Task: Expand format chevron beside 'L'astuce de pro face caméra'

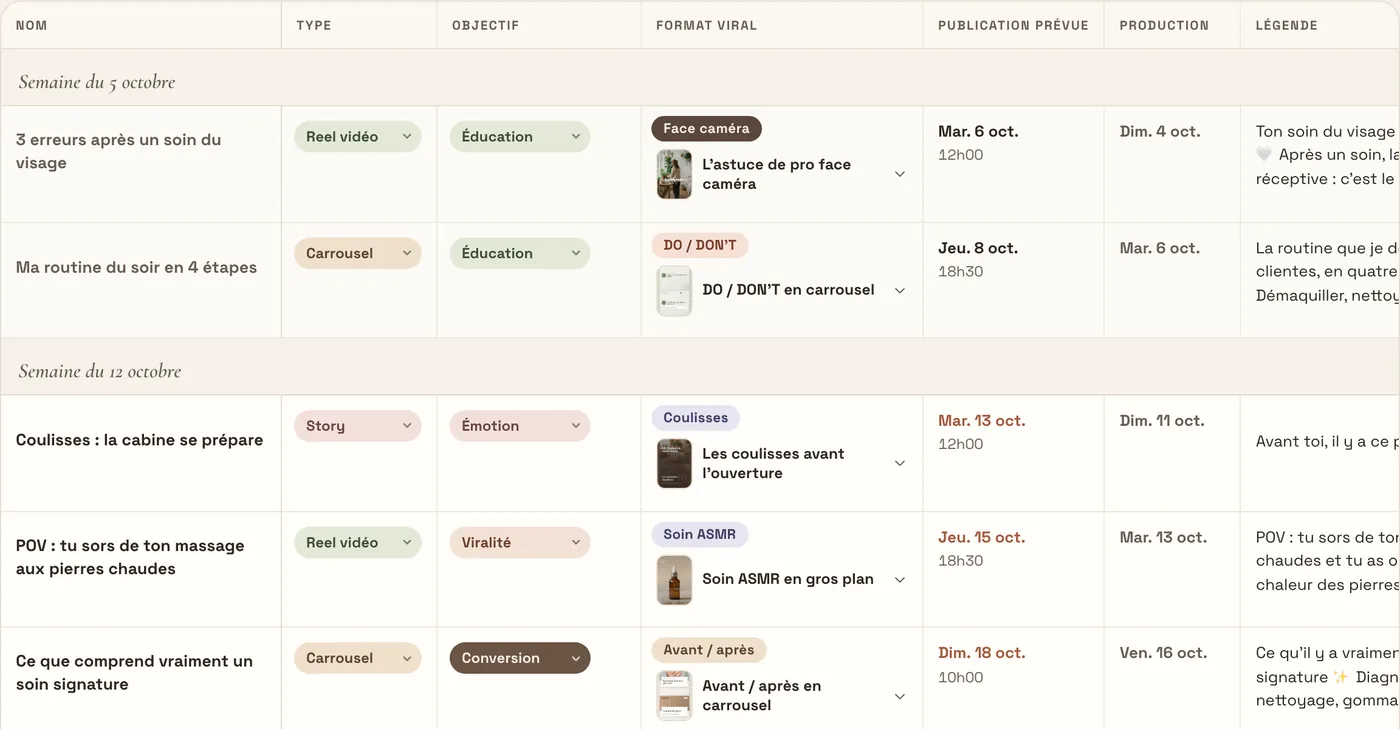Action: click(x=899, y=174)
